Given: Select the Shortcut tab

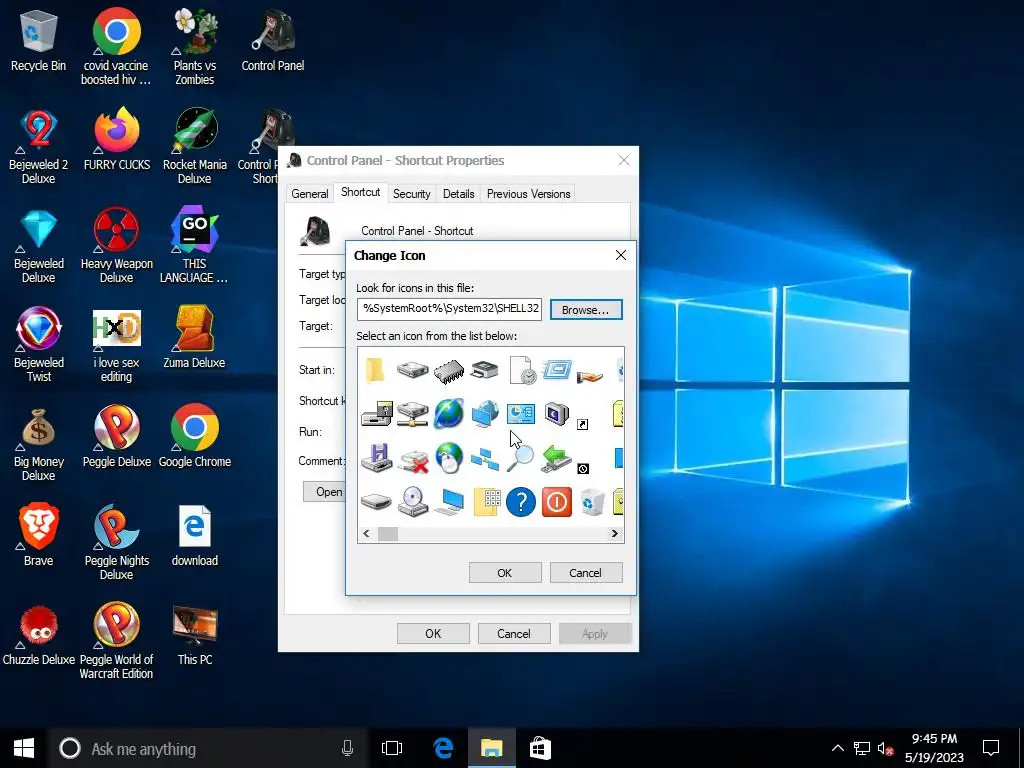Looking at the screenshot, I should point(360,192).
